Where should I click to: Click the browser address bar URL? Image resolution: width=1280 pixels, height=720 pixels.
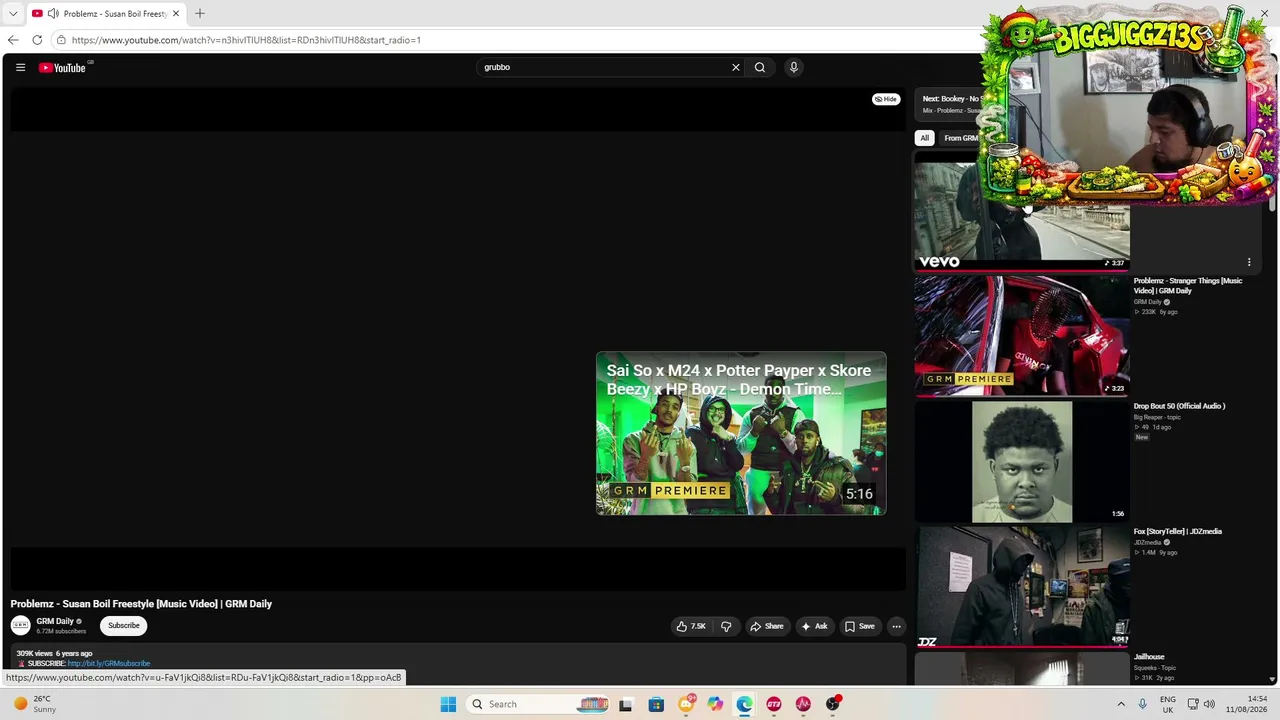click(x=246, y=40)
